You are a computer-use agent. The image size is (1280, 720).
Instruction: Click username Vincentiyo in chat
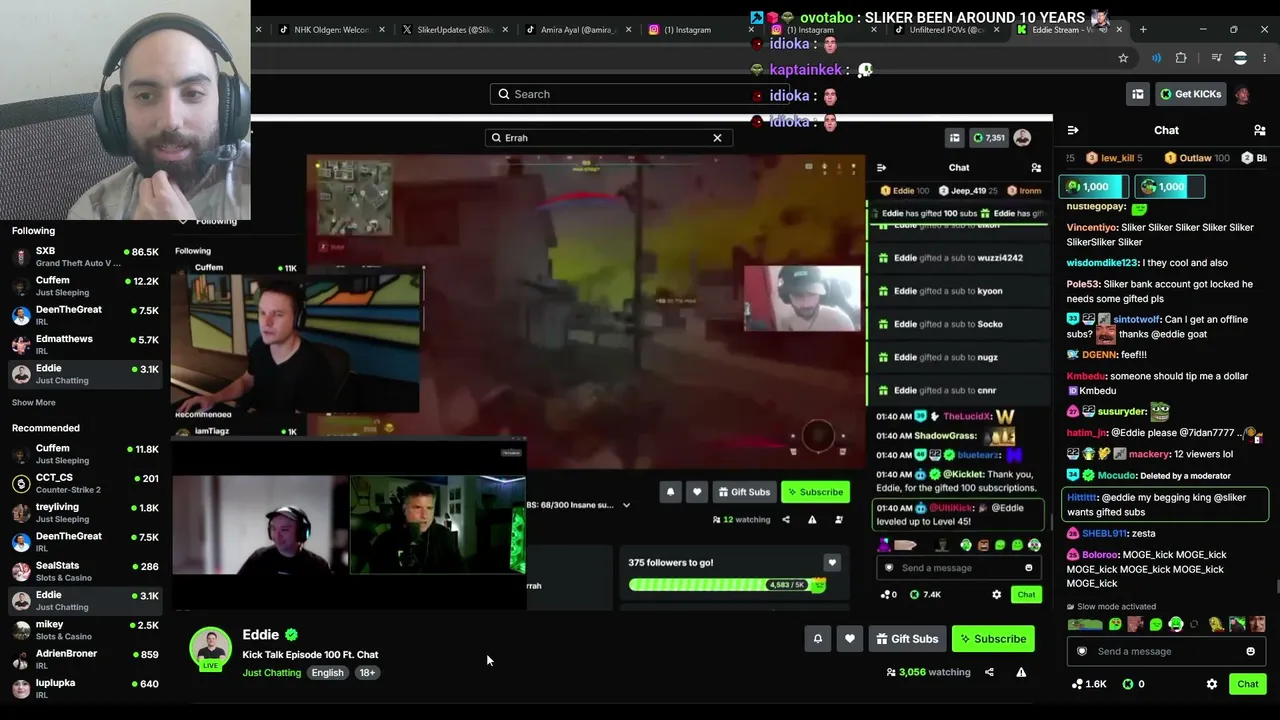(x=1092, y=228)
